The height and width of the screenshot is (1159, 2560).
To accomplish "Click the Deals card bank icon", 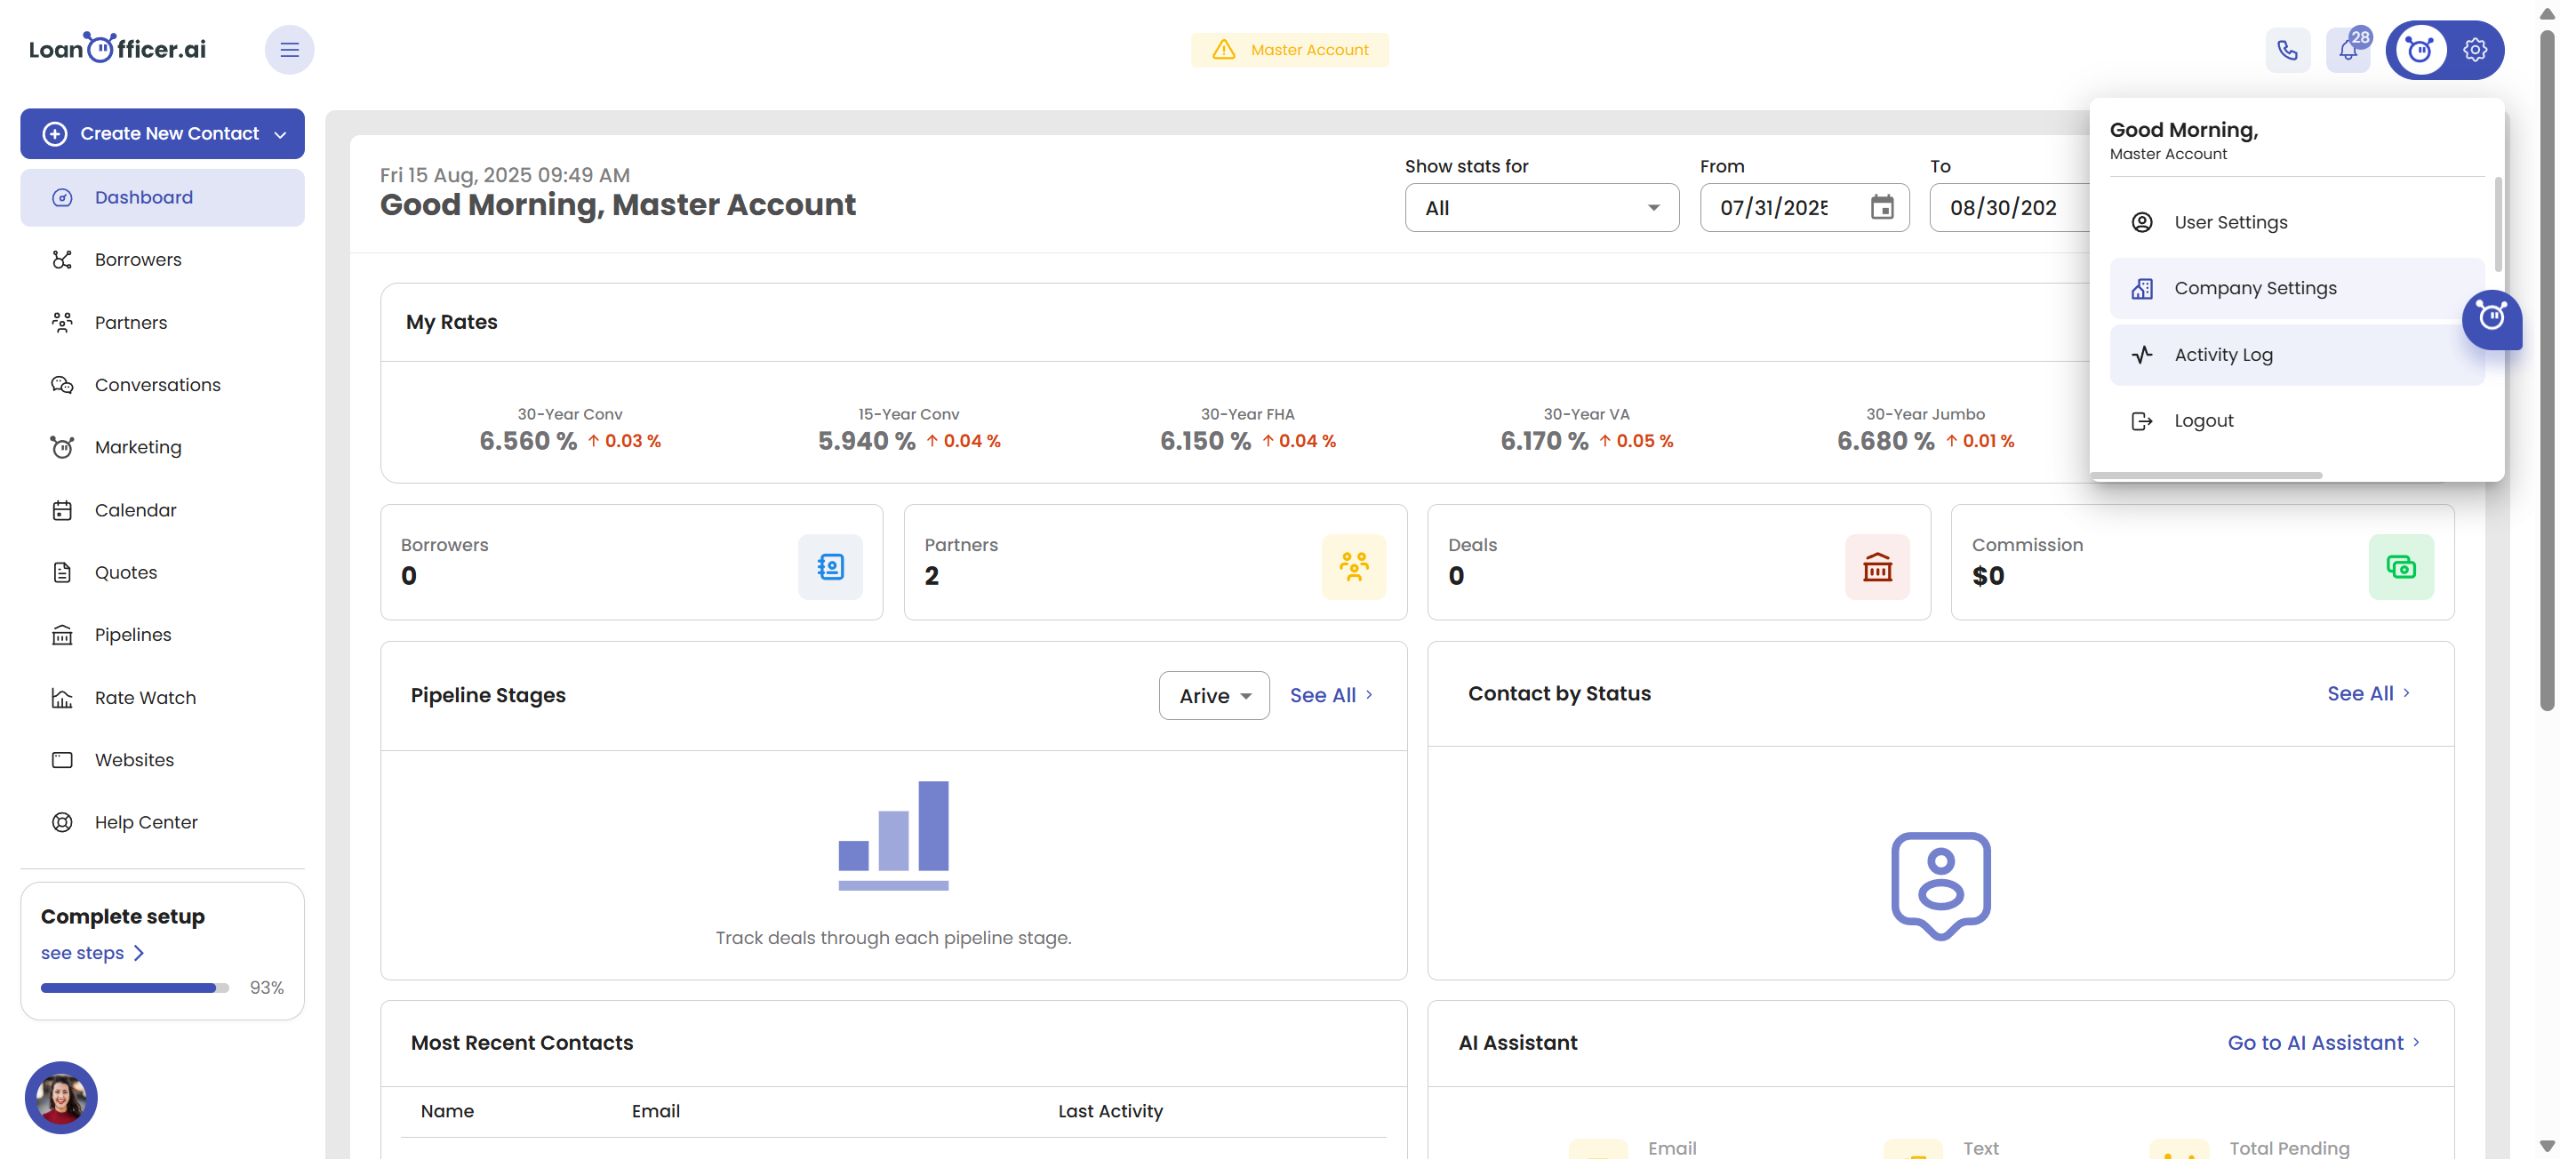I will click(x=1877, y=567).
